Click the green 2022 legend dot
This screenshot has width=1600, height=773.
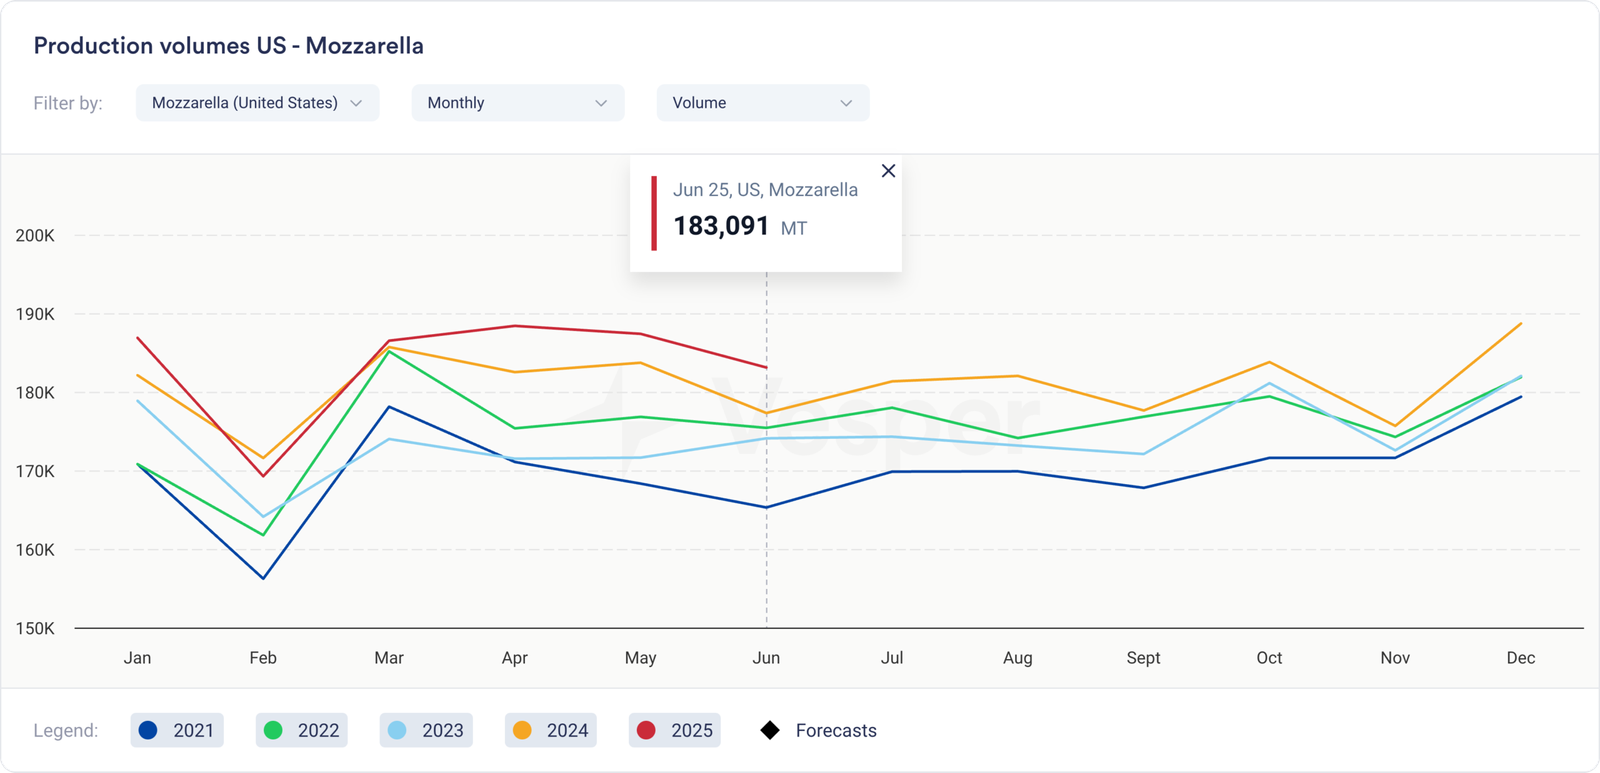pos(273,730)
